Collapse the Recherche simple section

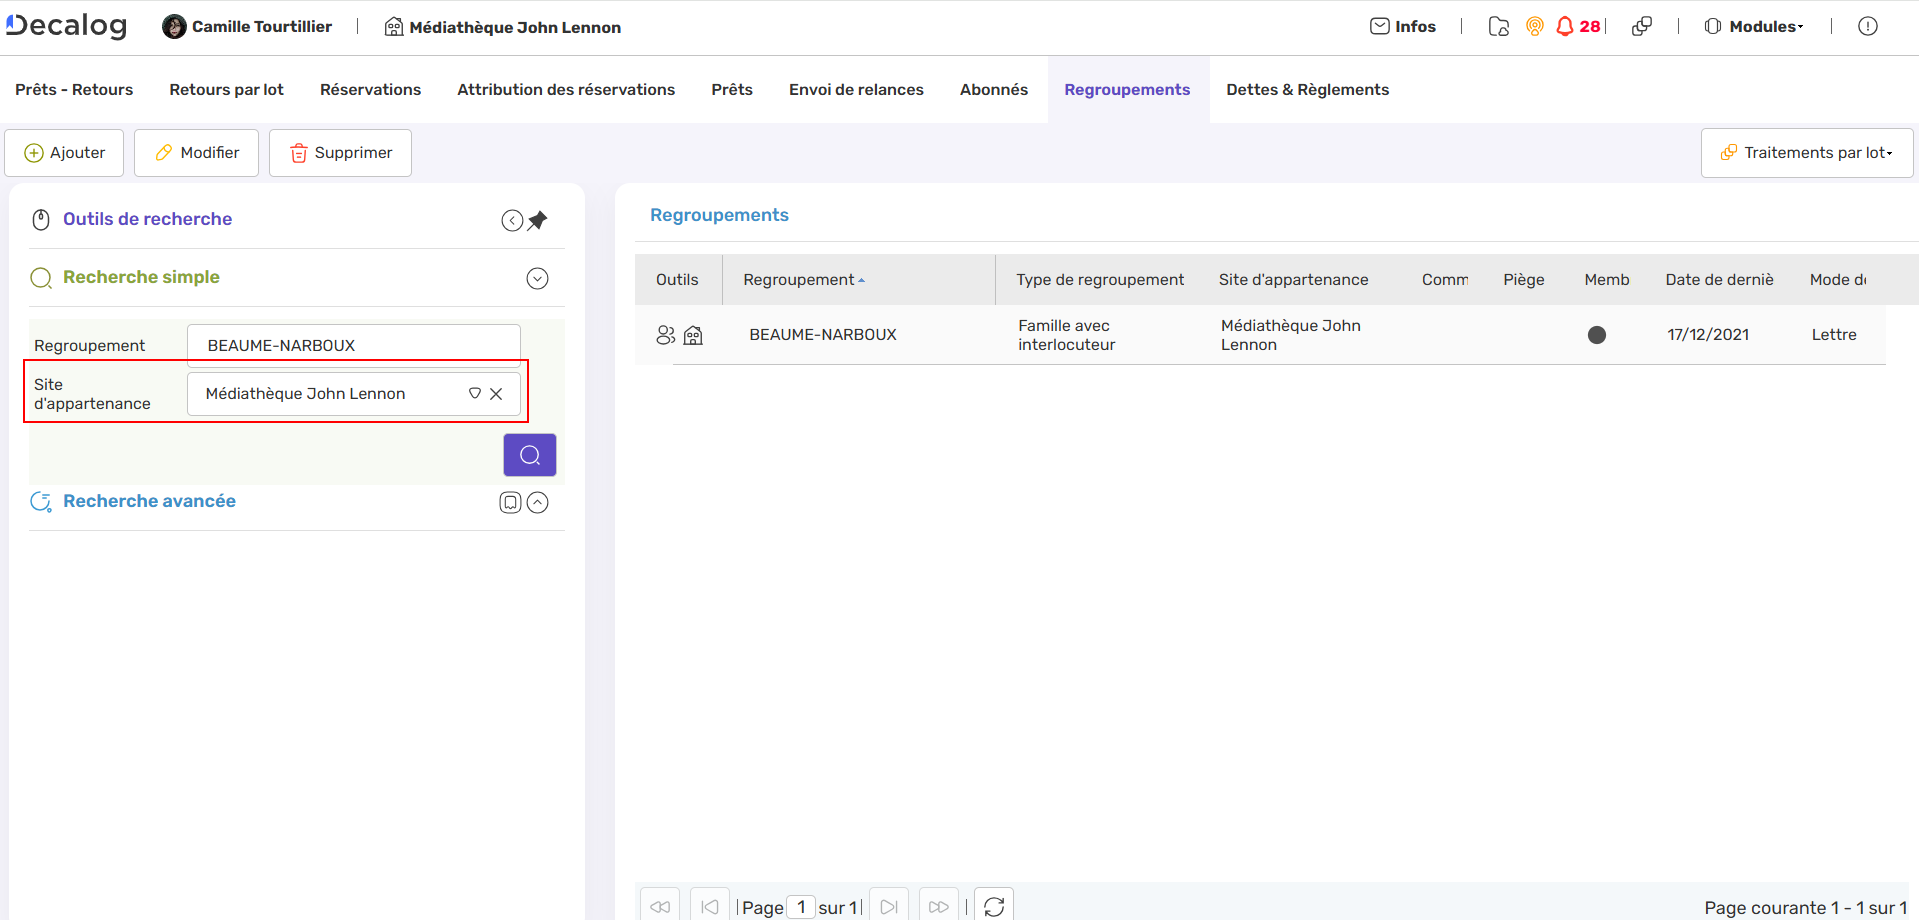pyautogui.click(x=537, y=278)
